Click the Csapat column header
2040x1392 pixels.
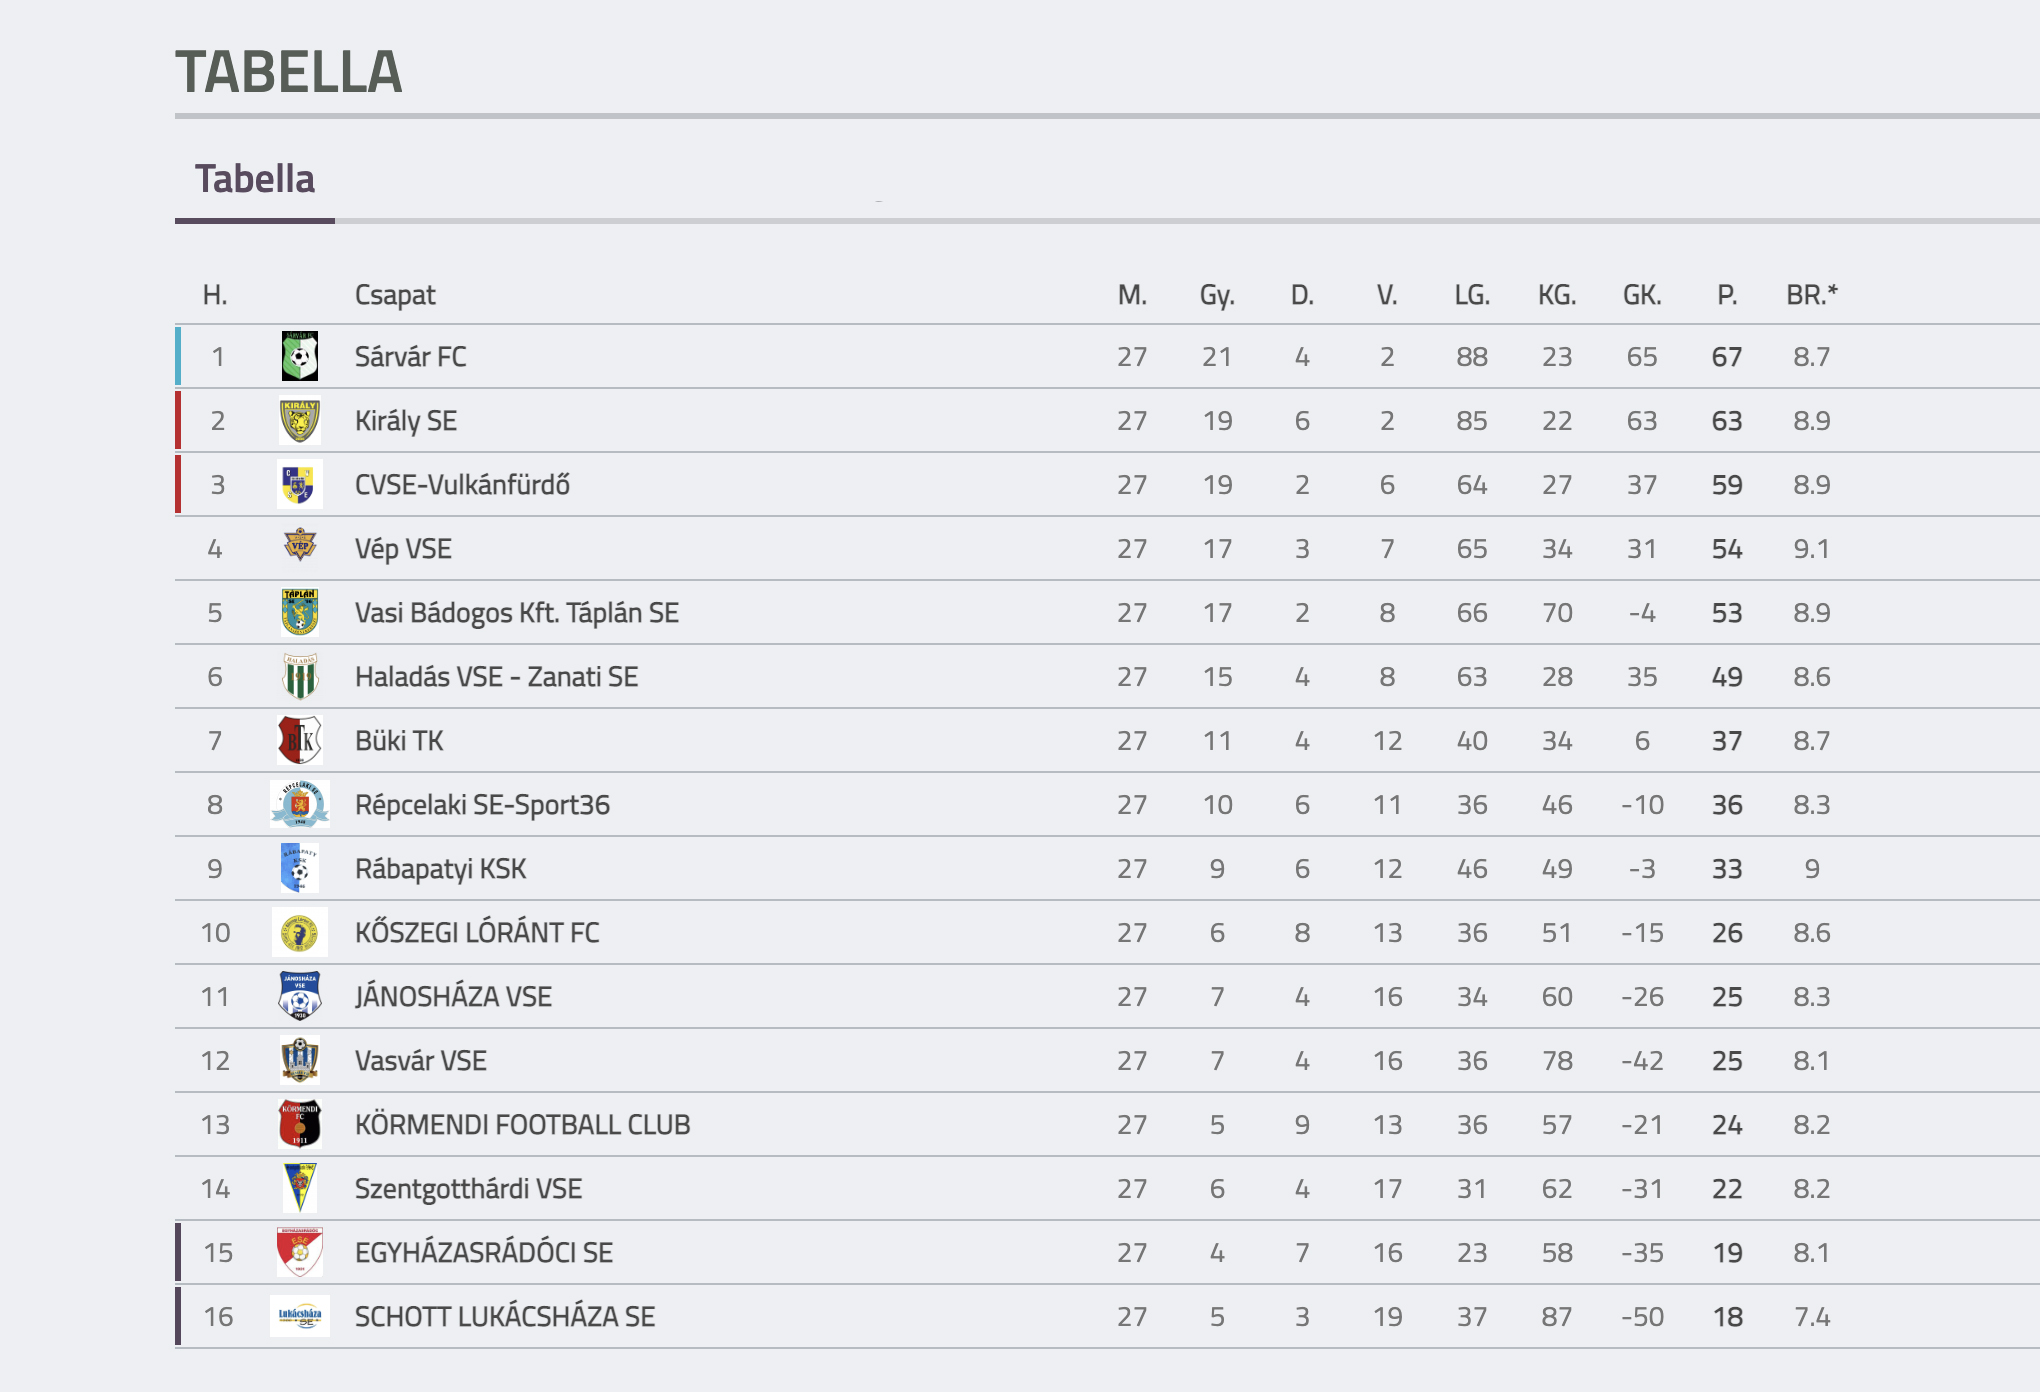[395, 295]
